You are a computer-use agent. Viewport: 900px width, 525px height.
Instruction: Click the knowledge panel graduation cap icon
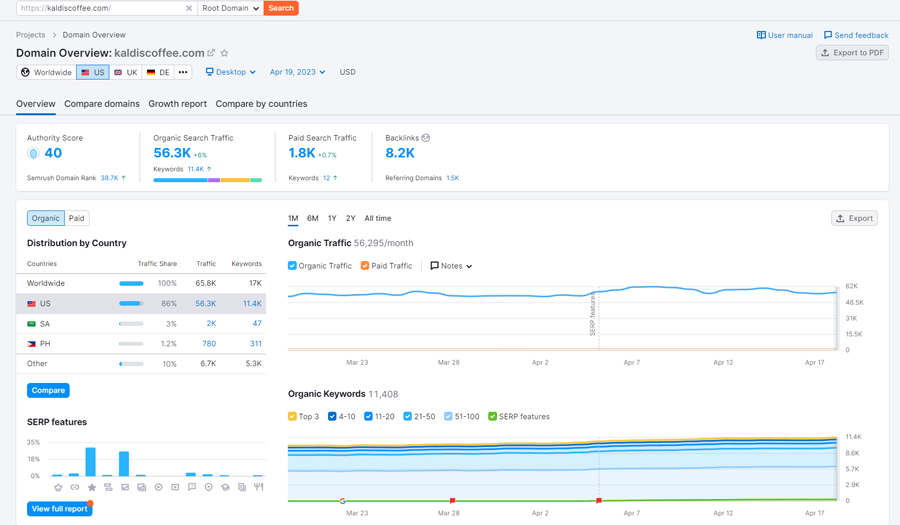tap(225, 487)
